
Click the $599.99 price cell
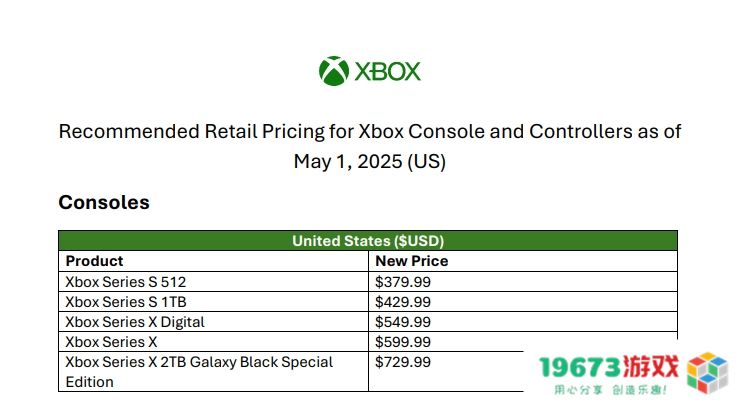tap(523, 342)
